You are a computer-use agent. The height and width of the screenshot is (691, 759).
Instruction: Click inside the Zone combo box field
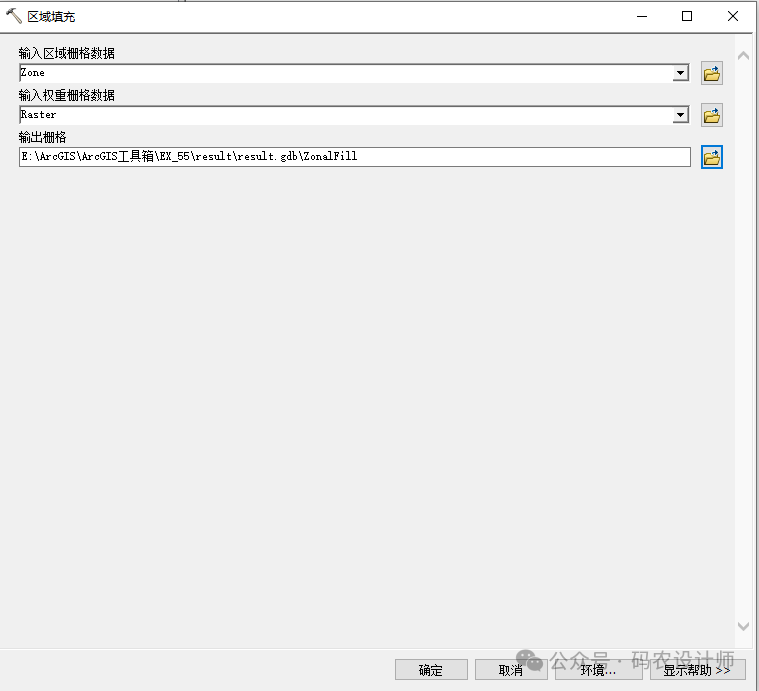(340, 73)
